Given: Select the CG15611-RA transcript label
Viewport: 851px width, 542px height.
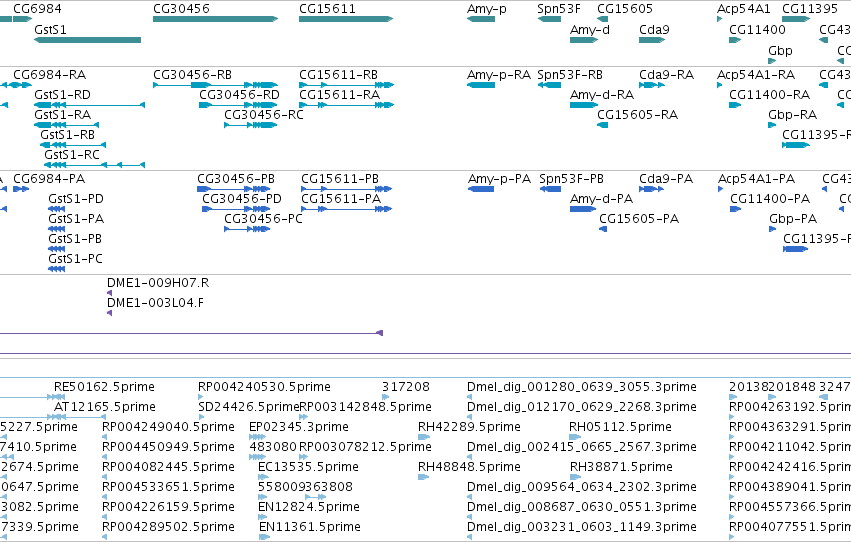Looking at the screenshot, I should (x=340, y=95).
